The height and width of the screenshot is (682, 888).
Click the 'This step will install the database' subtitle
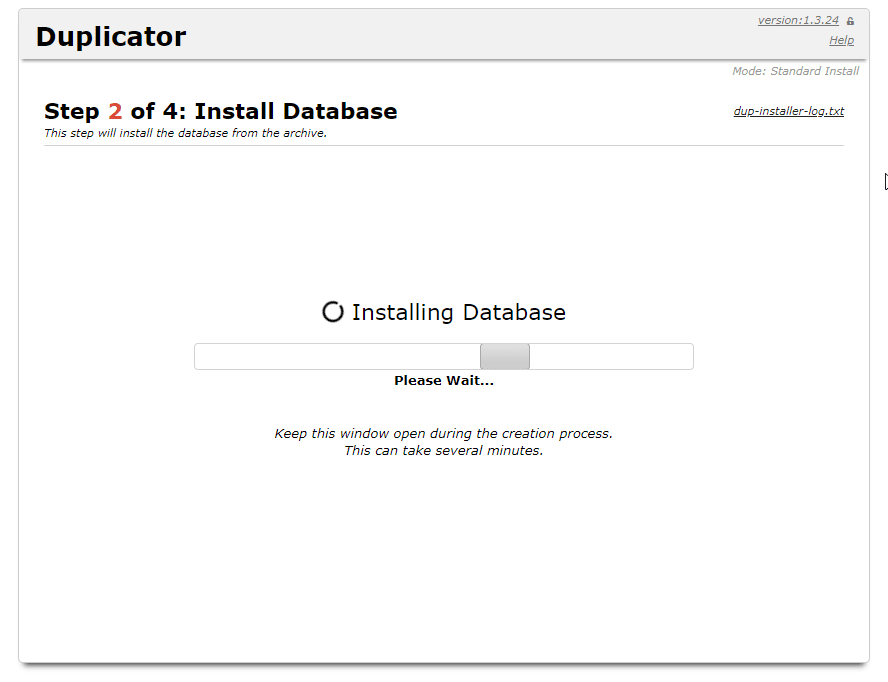pyautogui.click(x=185, y=133)
